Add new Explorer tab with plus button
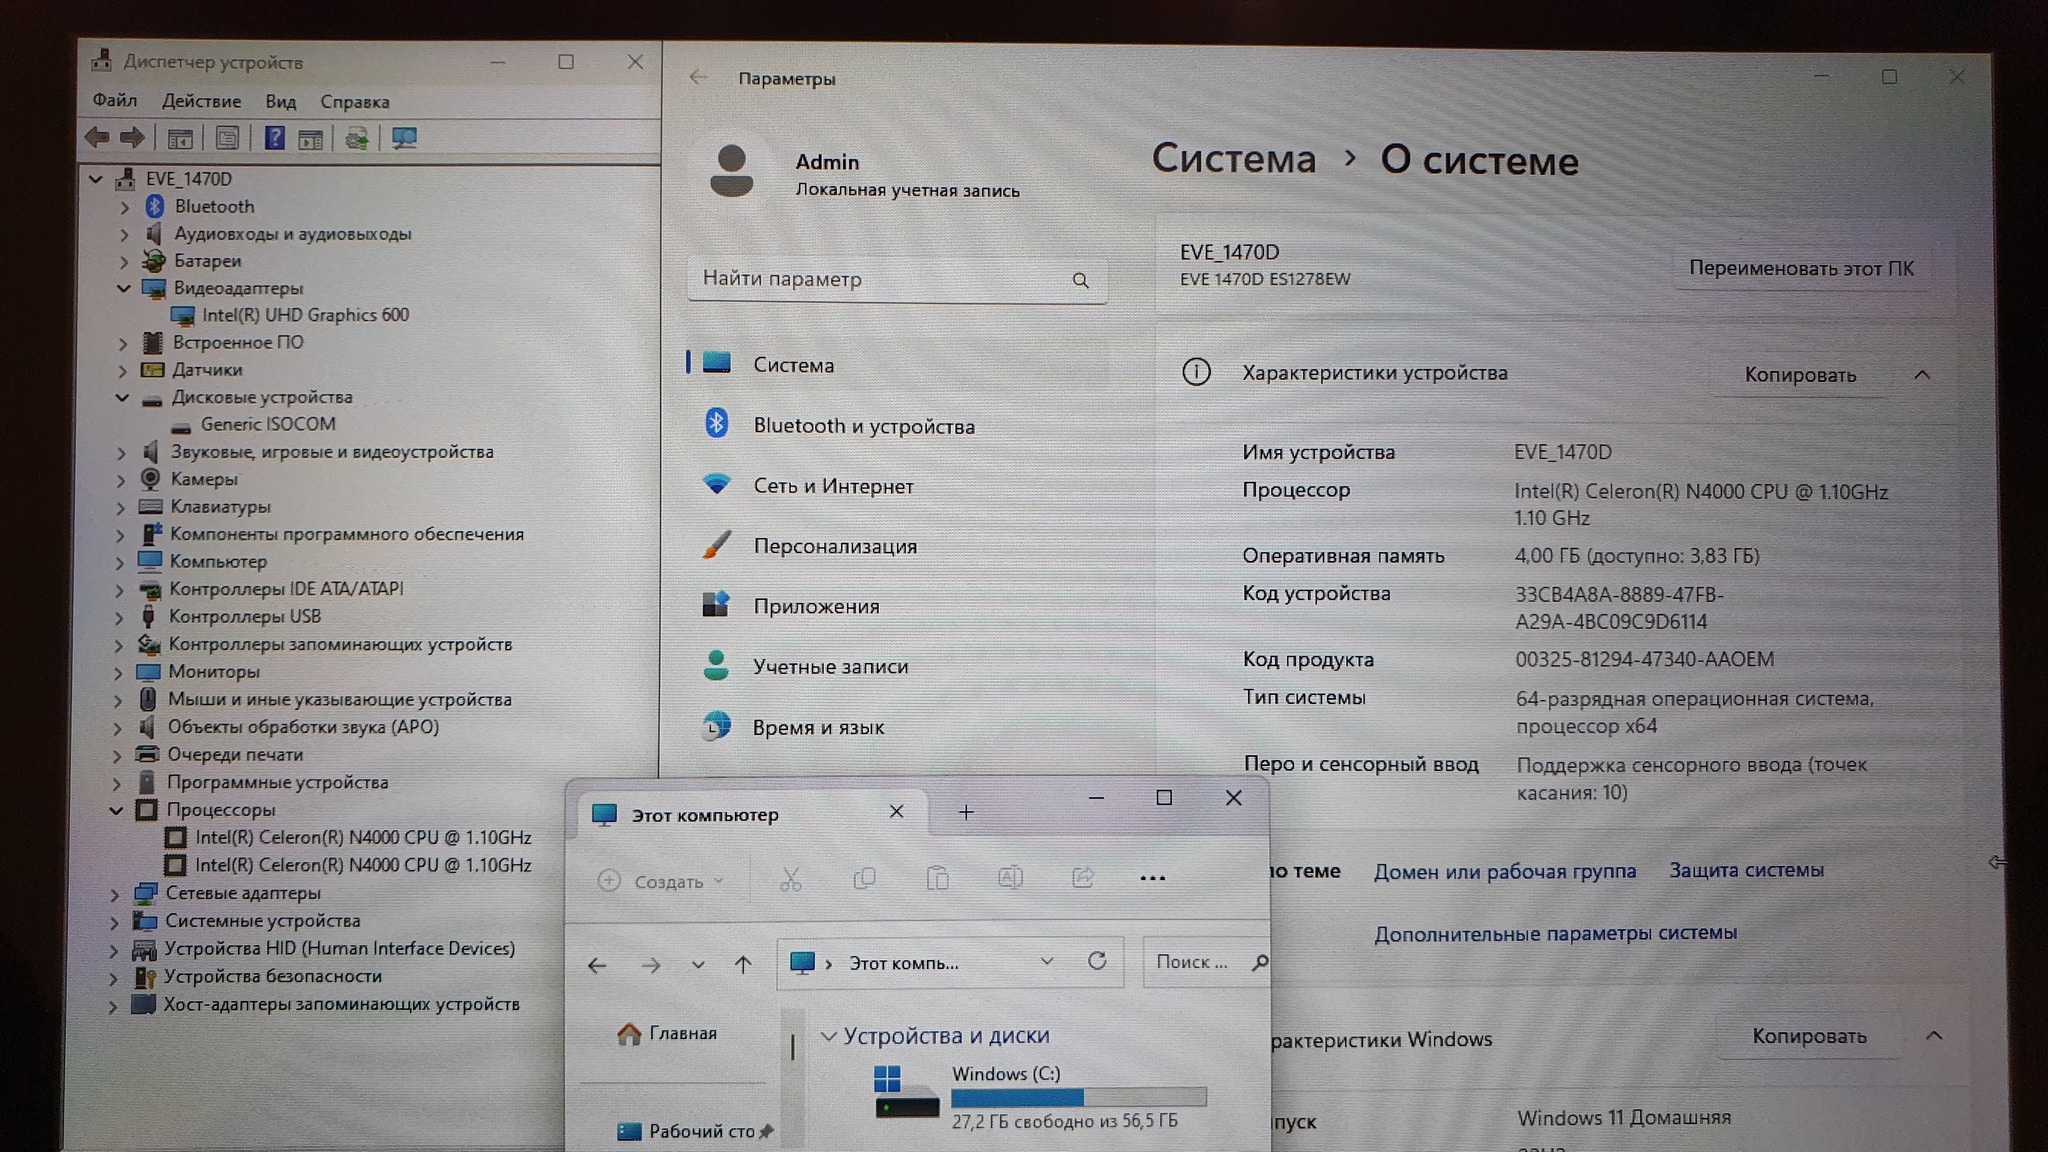 965,812
